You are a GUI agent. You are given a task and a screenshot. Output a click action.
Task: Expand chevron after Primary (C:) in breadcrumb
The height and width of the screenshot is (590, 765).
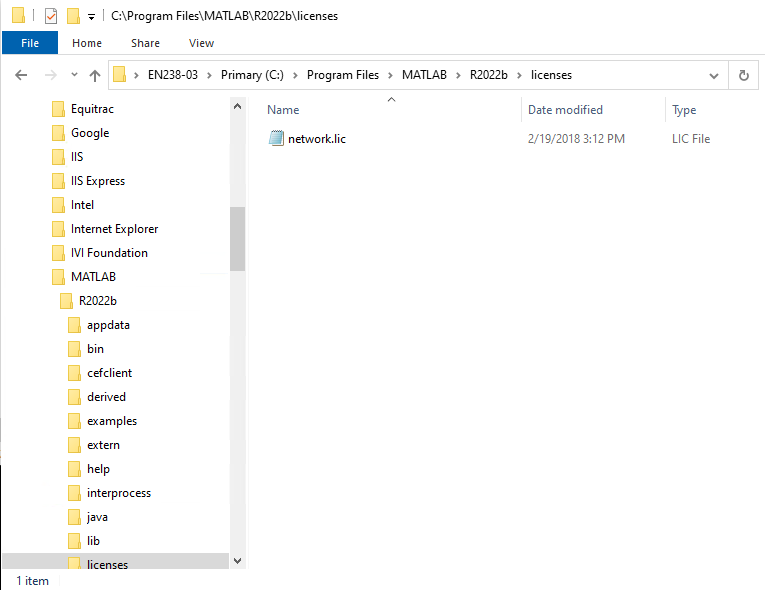pos(295,75)
